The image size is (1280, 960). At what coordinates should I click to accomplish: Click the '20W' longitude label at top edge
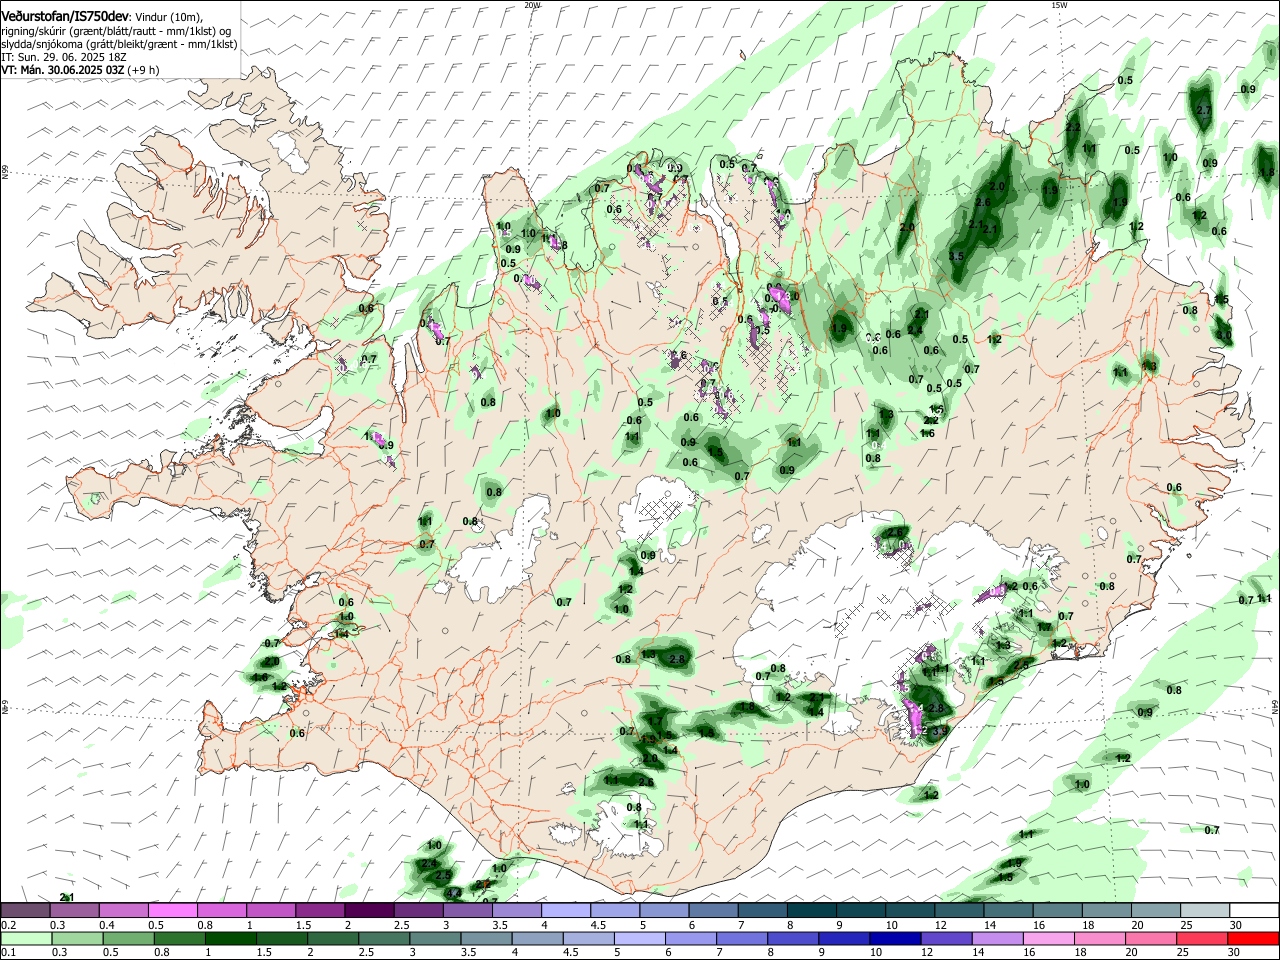pyautogui.click(x=532, y=5)
